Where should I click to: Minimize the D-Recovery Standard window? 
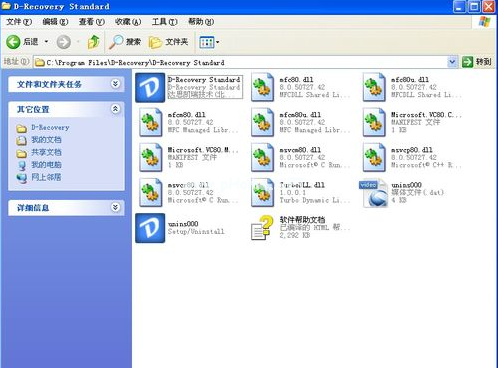[459, 7]
